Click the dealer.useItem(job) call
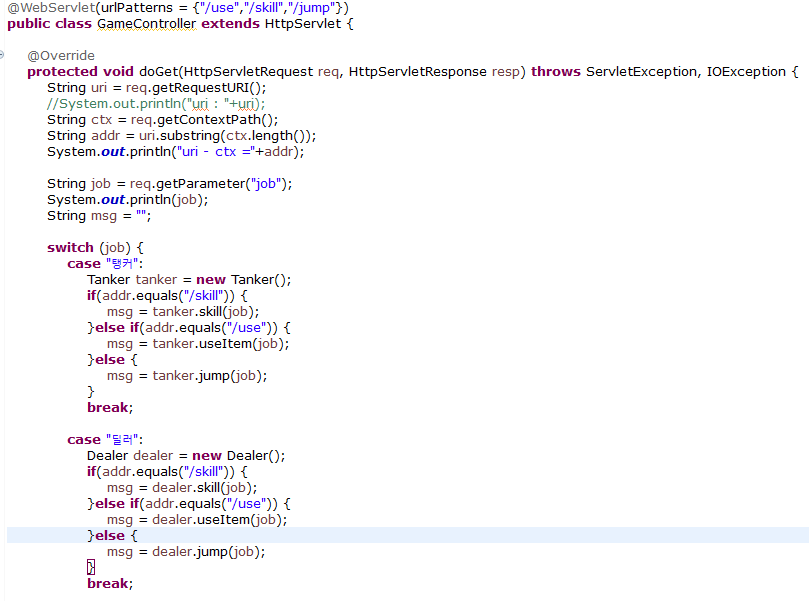809x601 pixels. click(217, 519)
